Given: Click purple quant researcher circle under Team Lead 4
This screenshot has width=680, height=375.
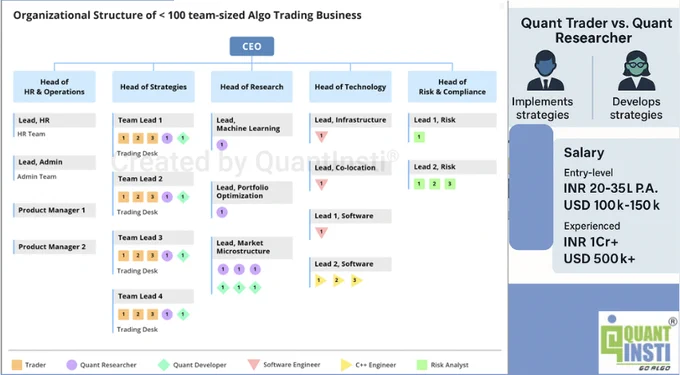Looking at the screenshot, I should click(x=167, y=314).
